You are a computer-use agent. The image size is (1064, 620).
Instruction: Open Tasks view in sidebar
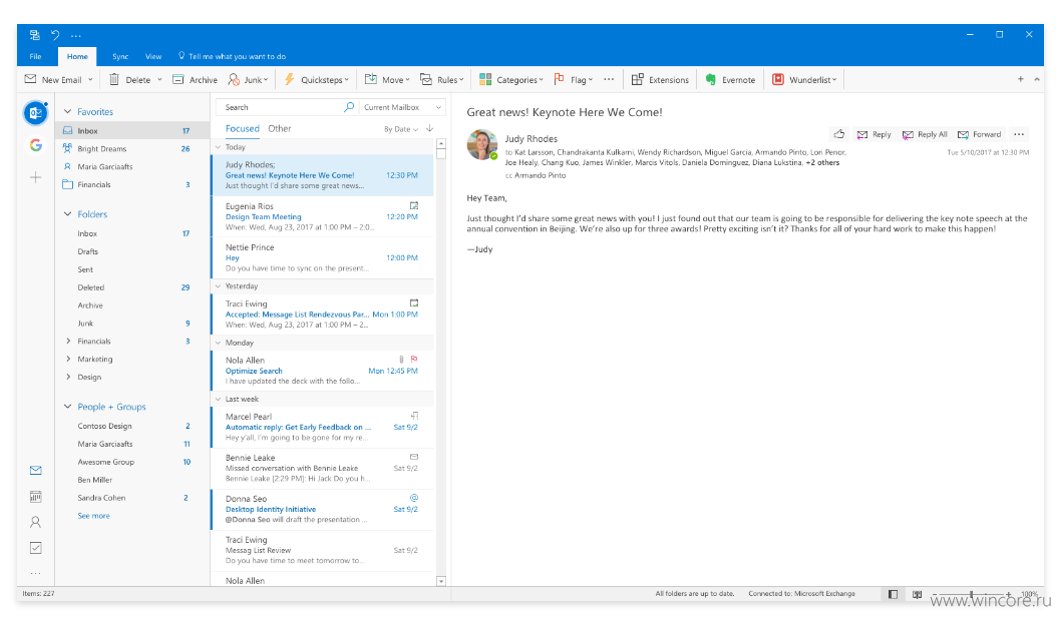[35, 548]
